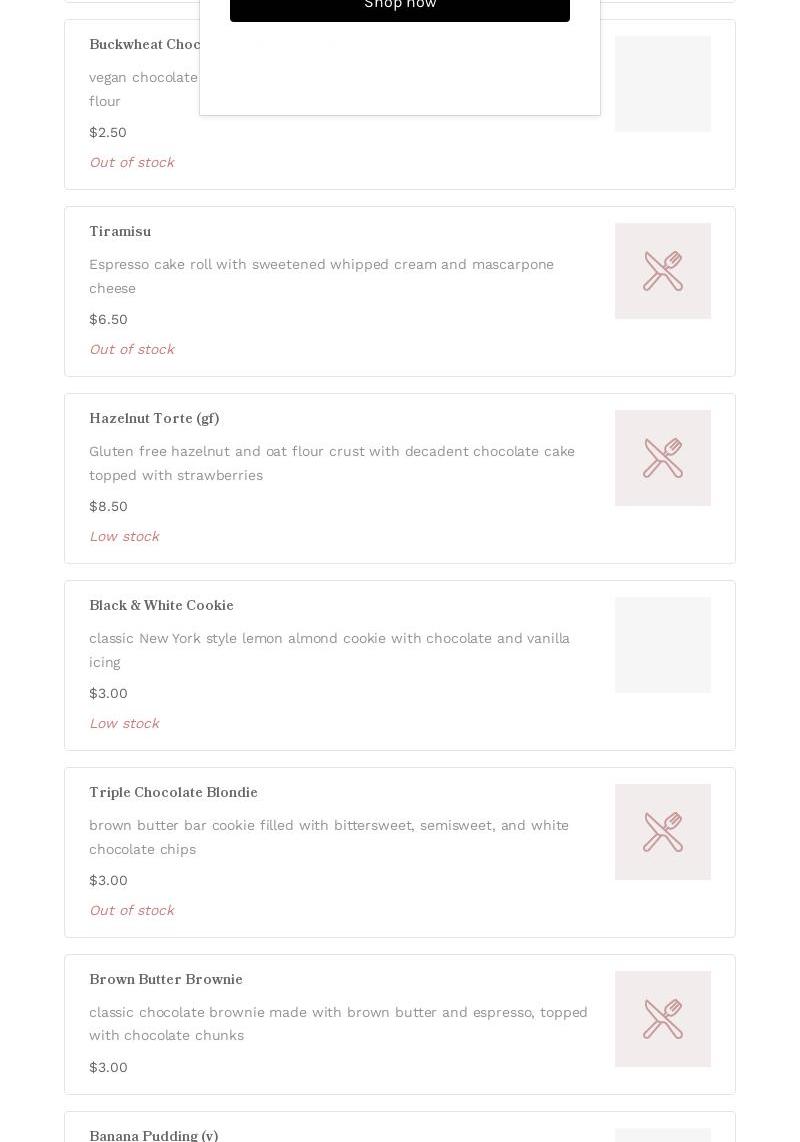
Task: Click the Hazelnut Torte $8.50 price
Action: coord(108,506)
